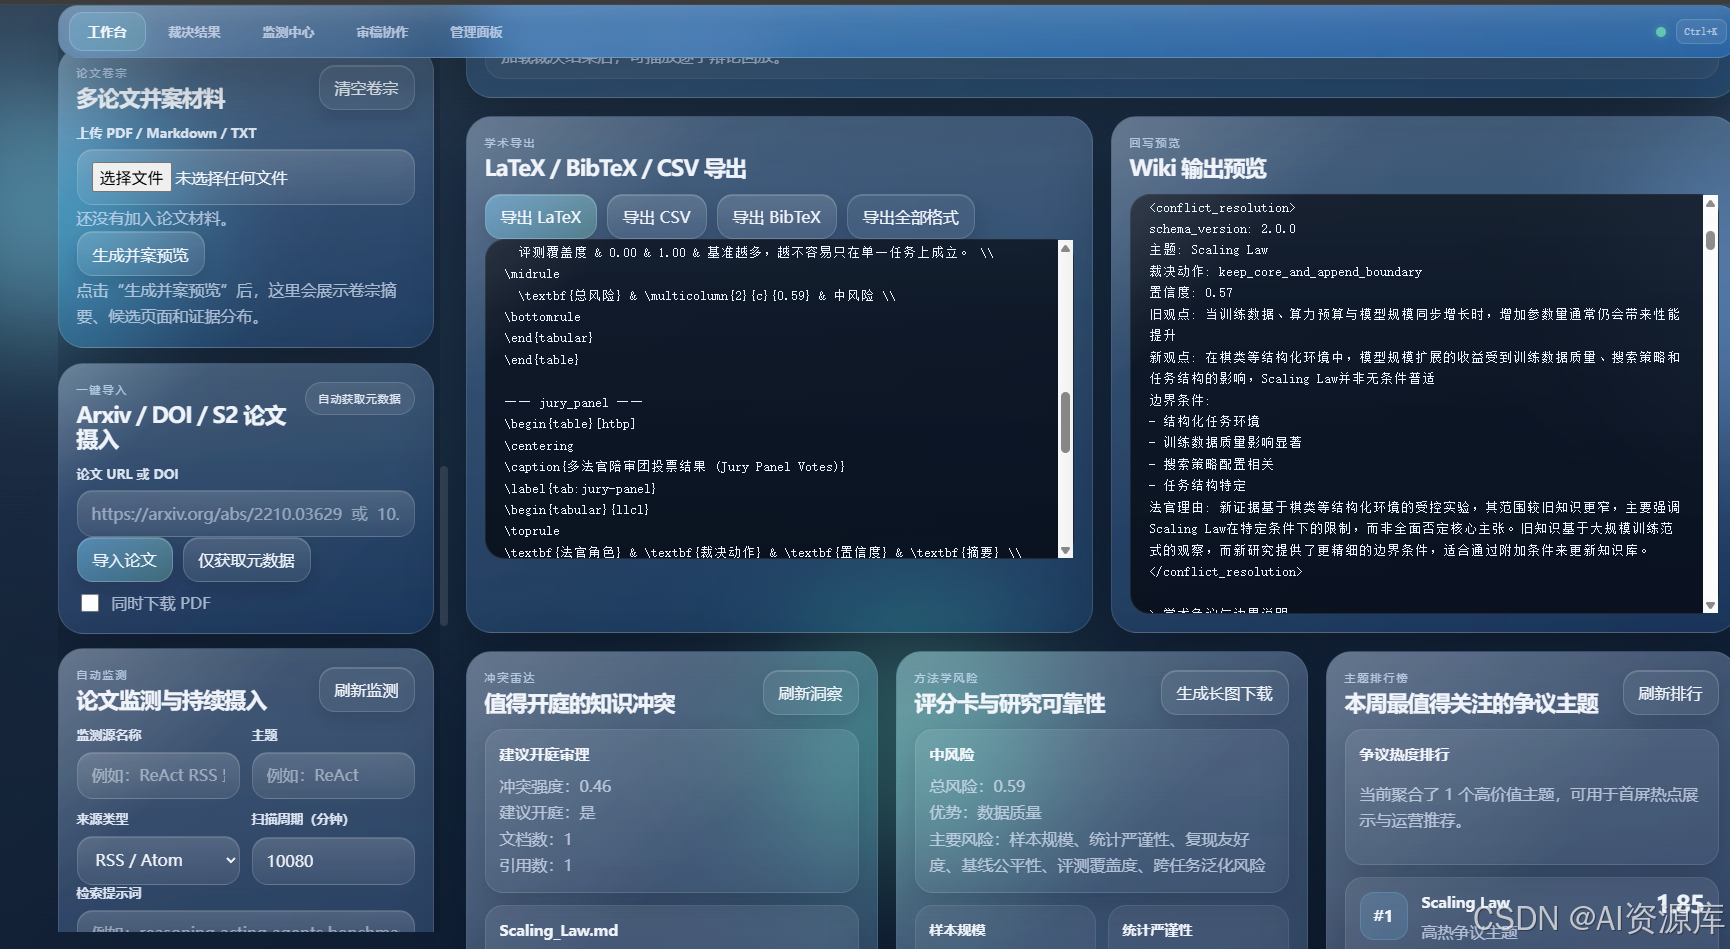The image size is (1730, 949).
Task: Click the 争议热度排行 card
Action: click(x=1531, y=797)
